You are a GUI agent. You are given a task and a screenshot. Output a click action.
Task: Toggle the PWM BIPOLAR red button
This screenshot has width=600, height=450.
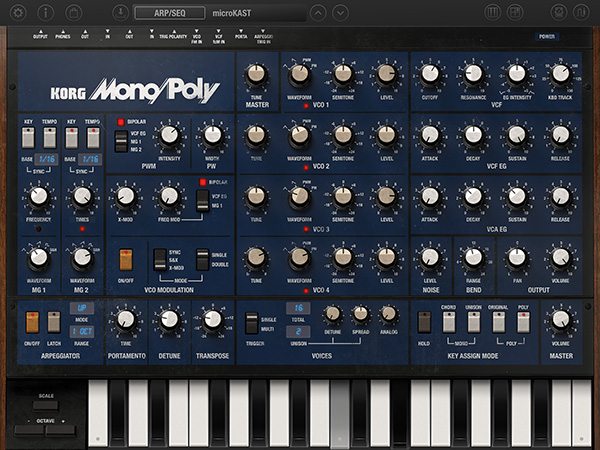[121, 122]
